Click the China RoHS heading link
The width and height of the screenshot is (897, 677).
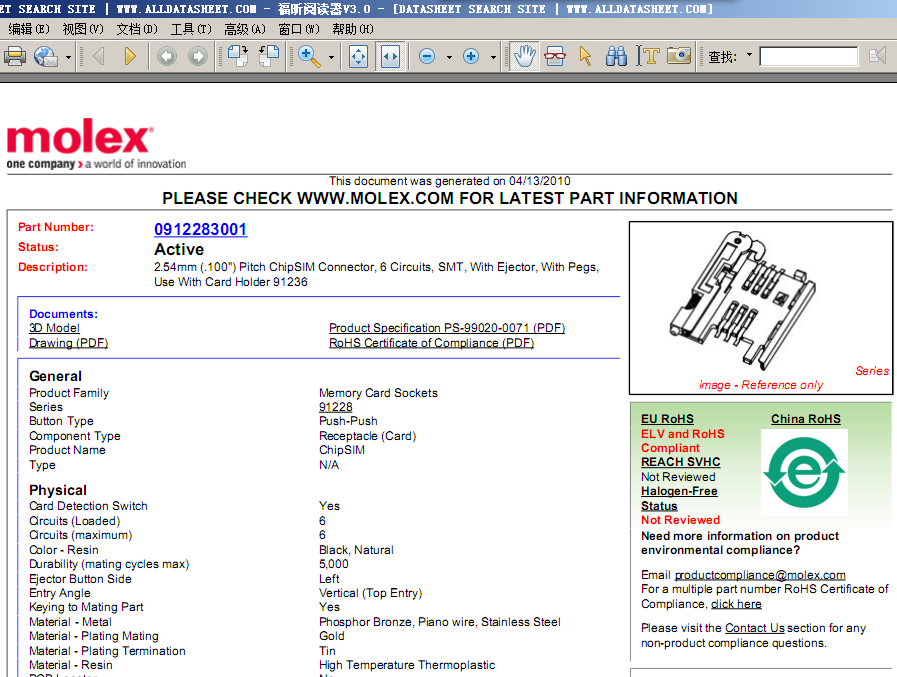tap(806, 419)
